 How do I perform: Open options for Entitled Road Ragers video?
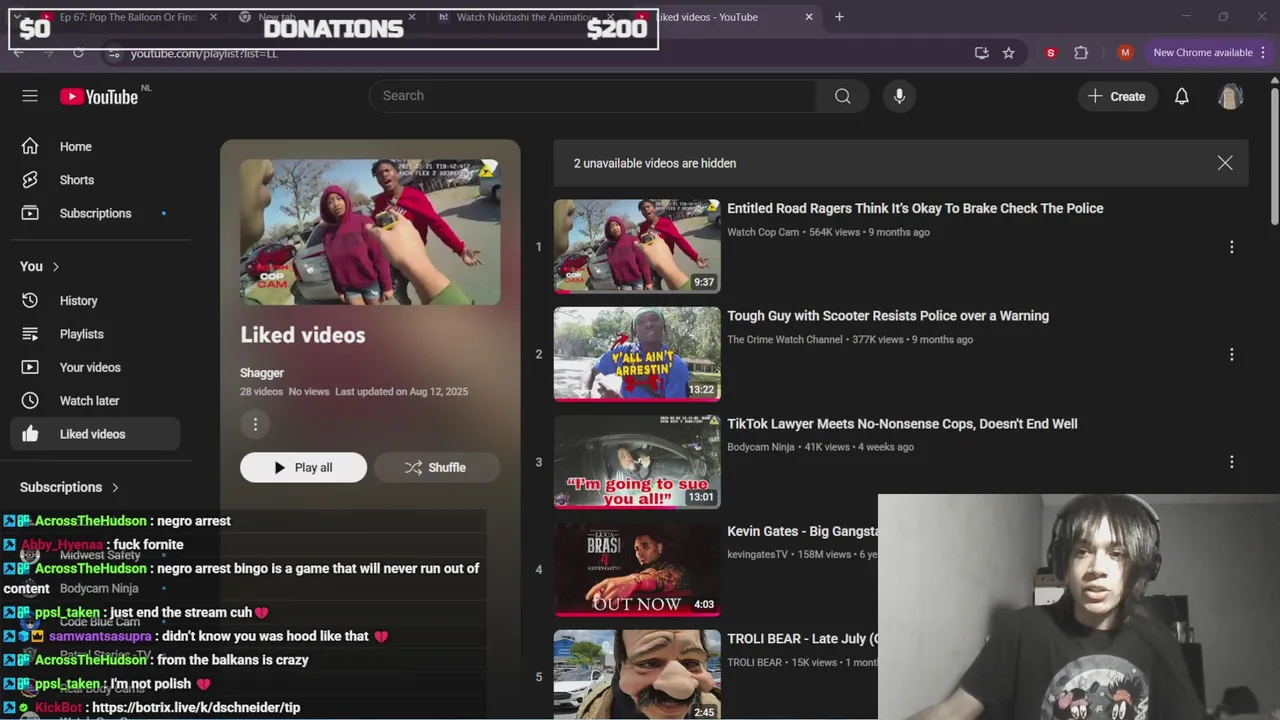coord(1232,247)
